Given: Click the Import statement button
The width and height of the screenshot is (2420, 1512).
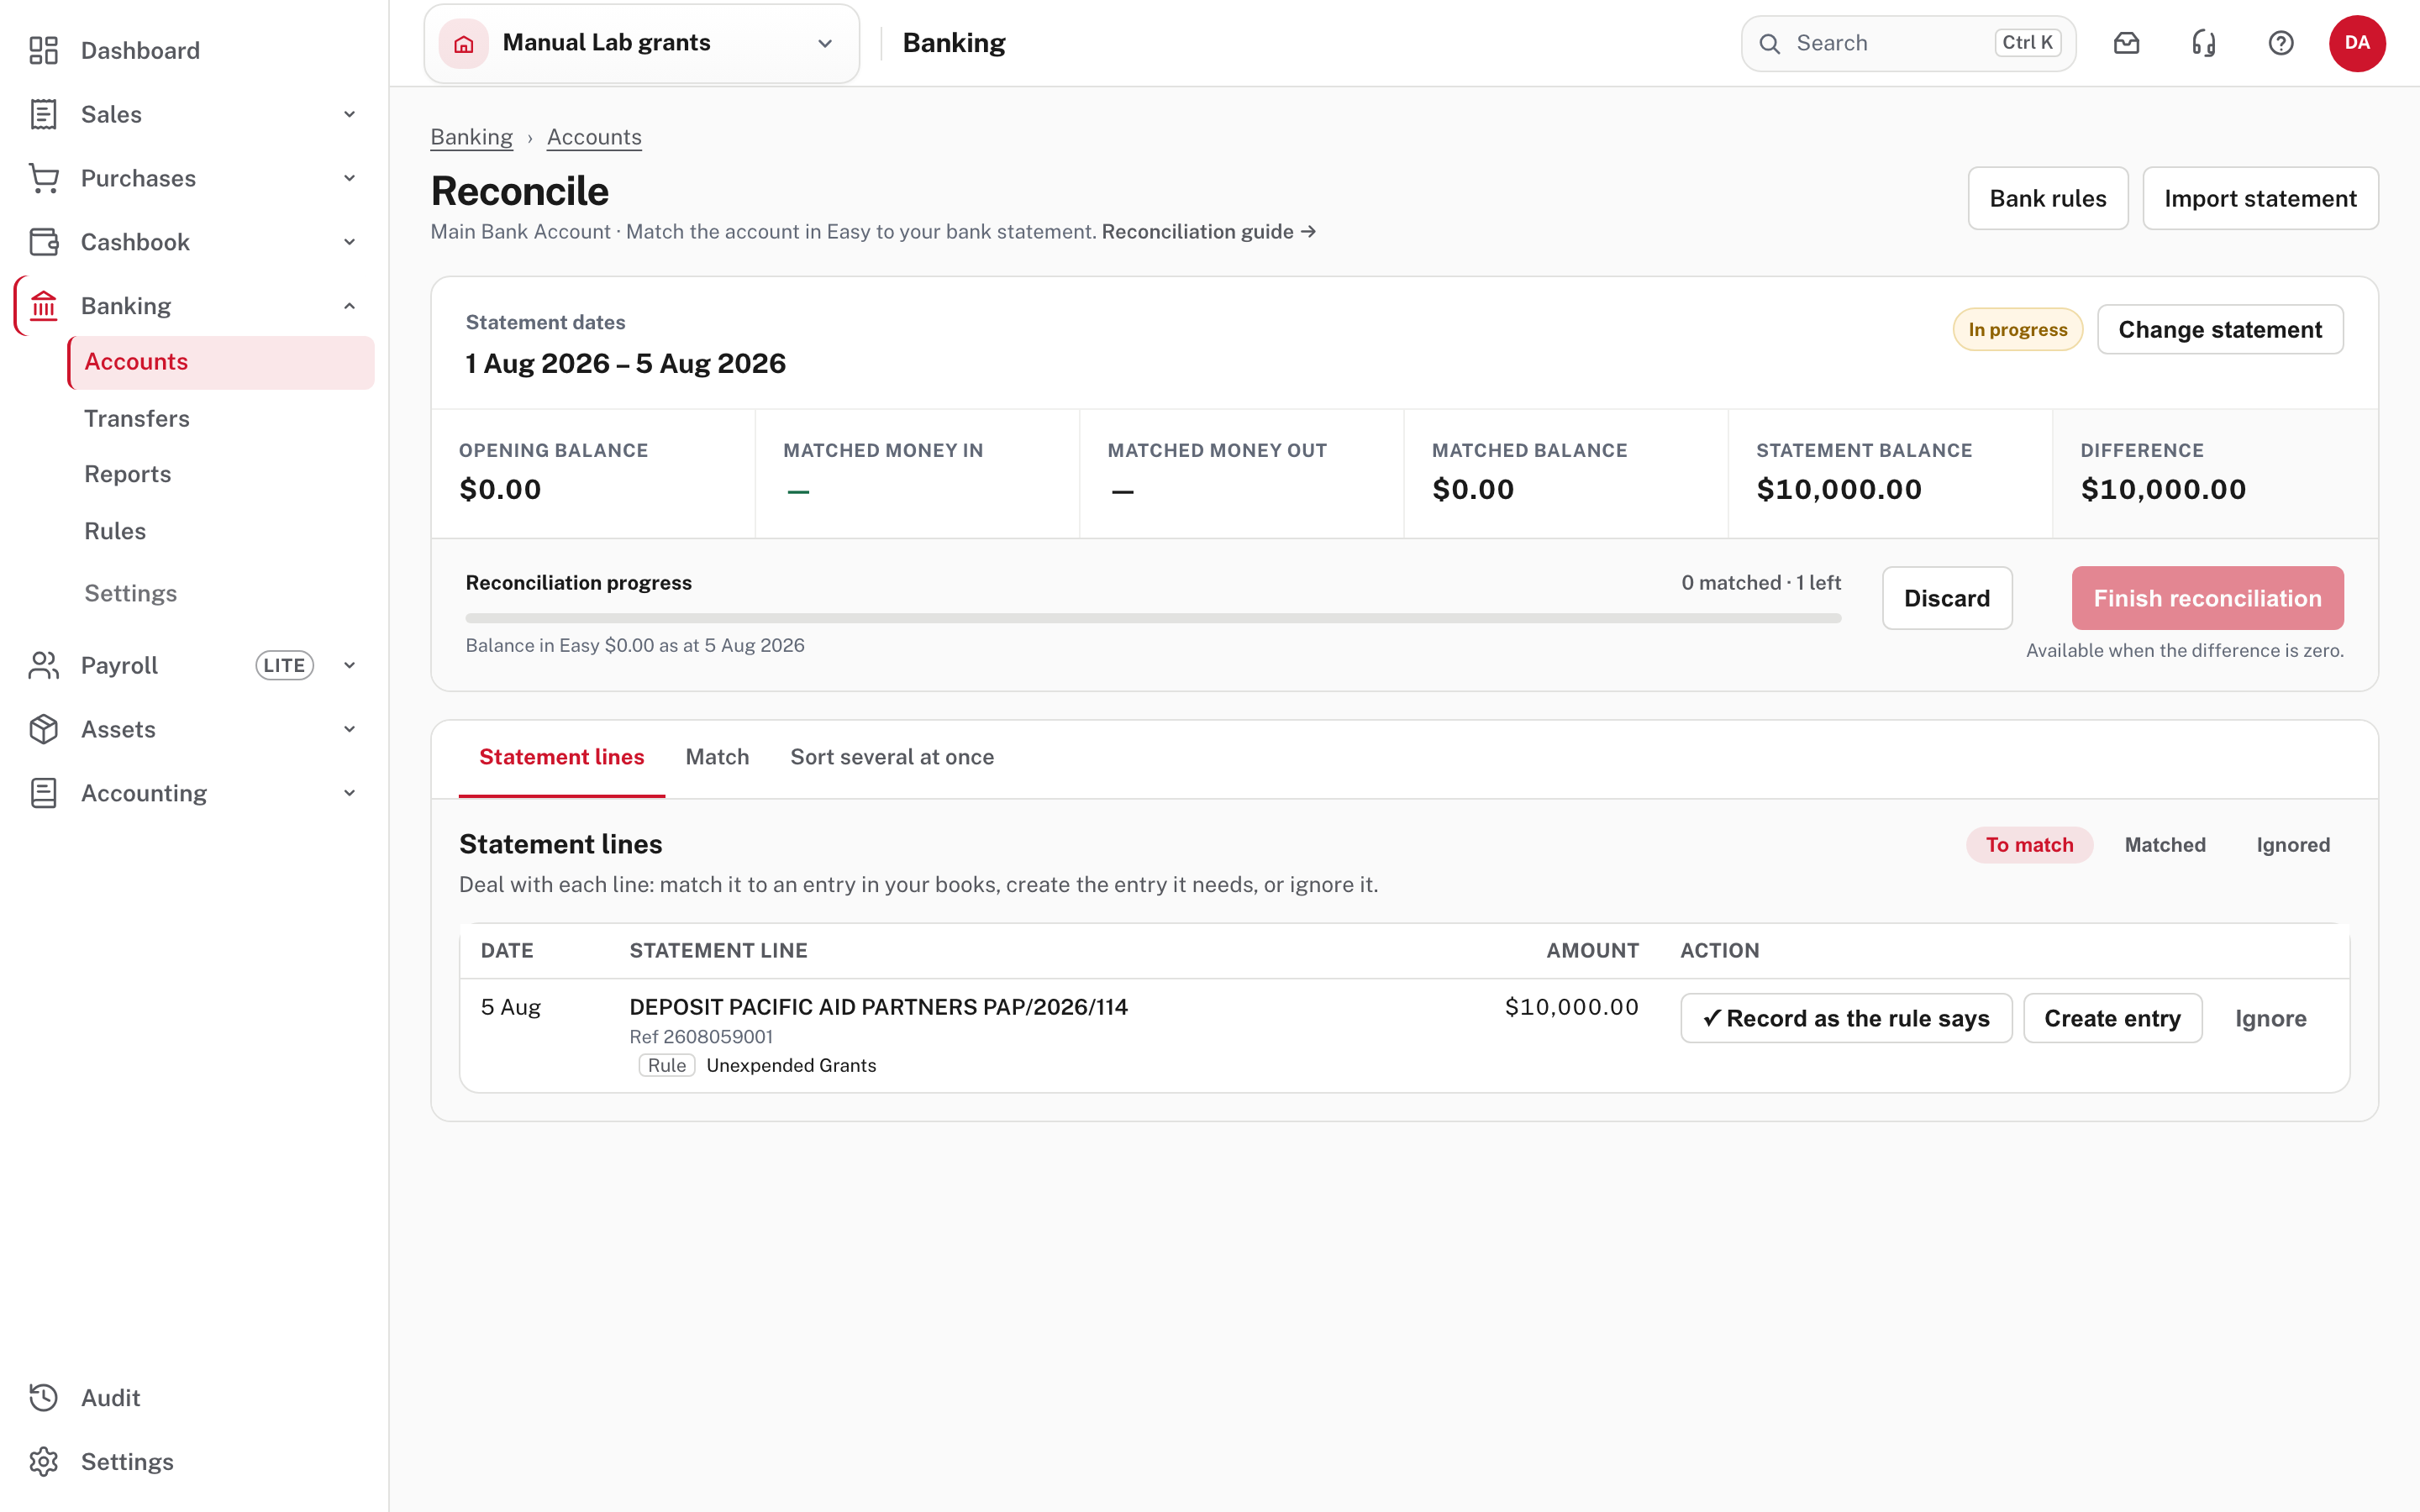Looking at the screenshot, I should click(x=2260, y=198).
